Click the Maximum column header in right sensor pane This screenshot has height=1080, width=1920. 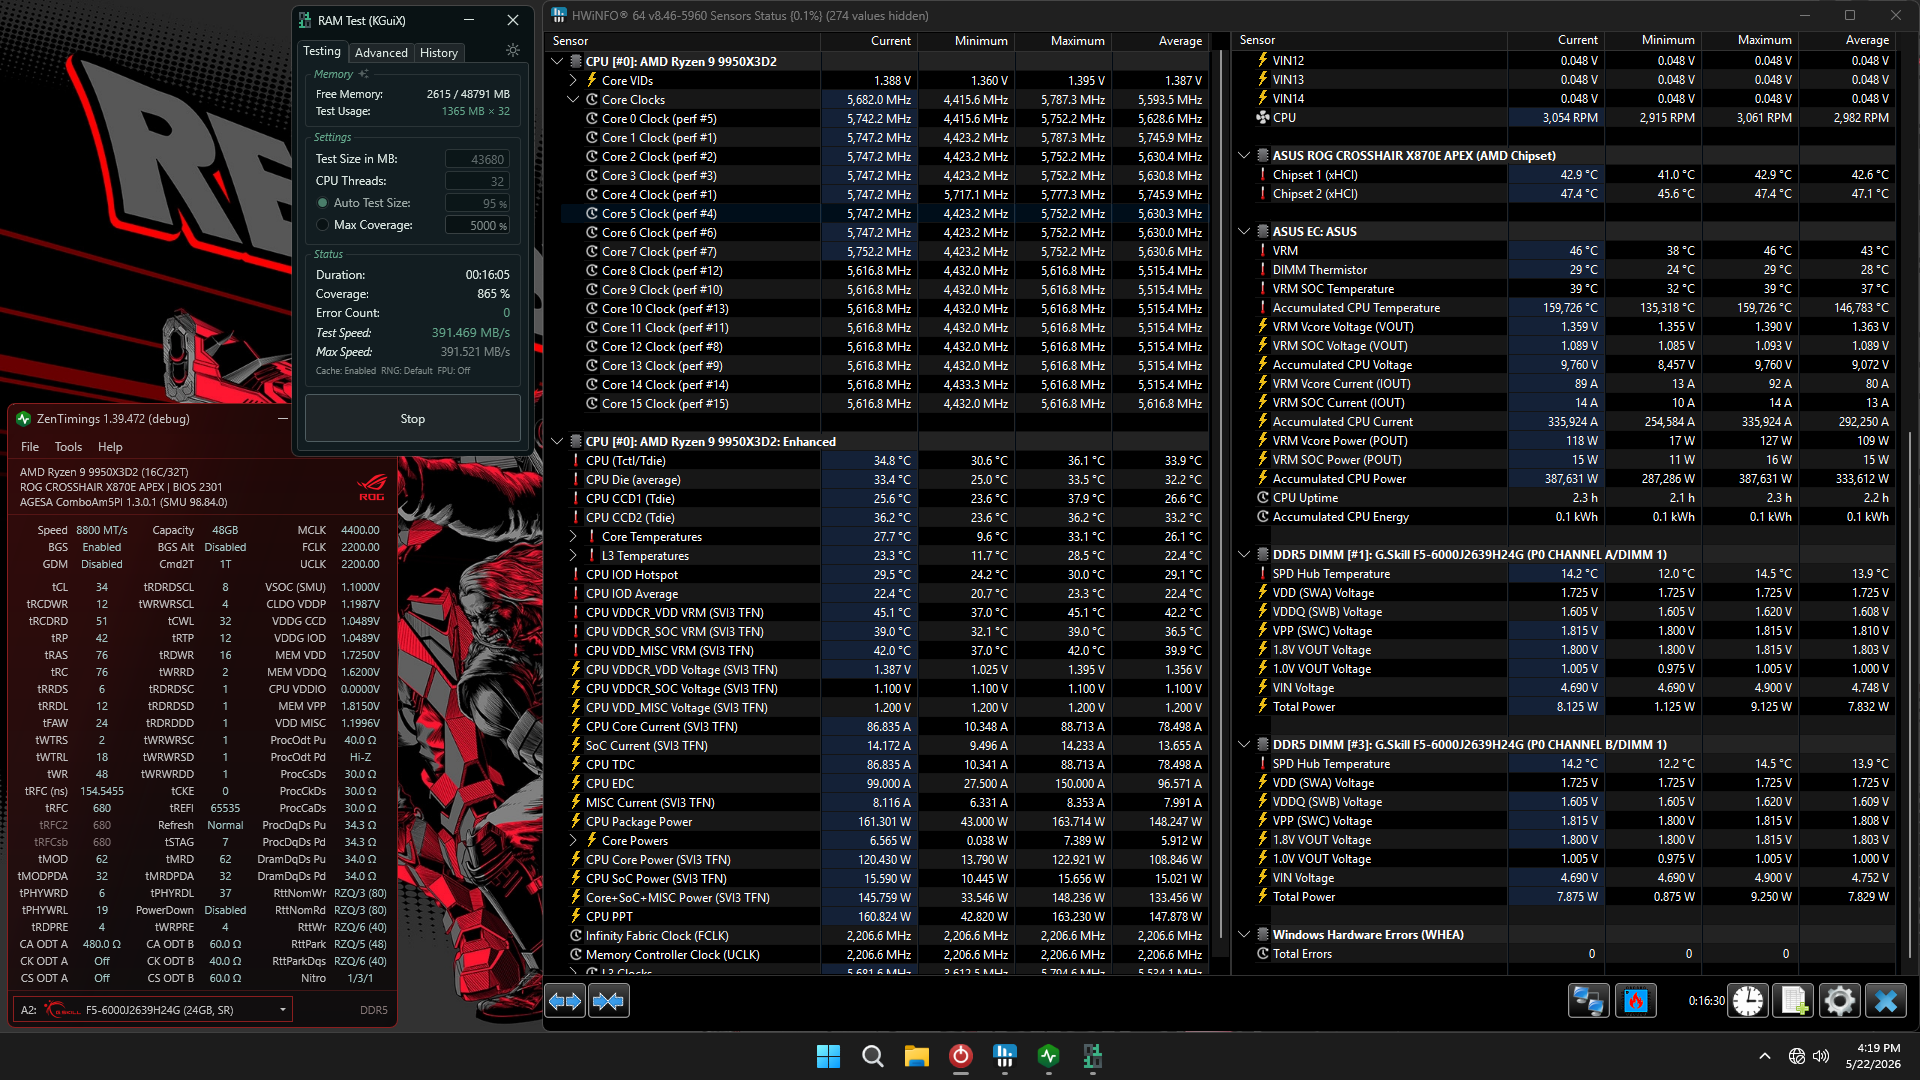(x=1748, y=40)
